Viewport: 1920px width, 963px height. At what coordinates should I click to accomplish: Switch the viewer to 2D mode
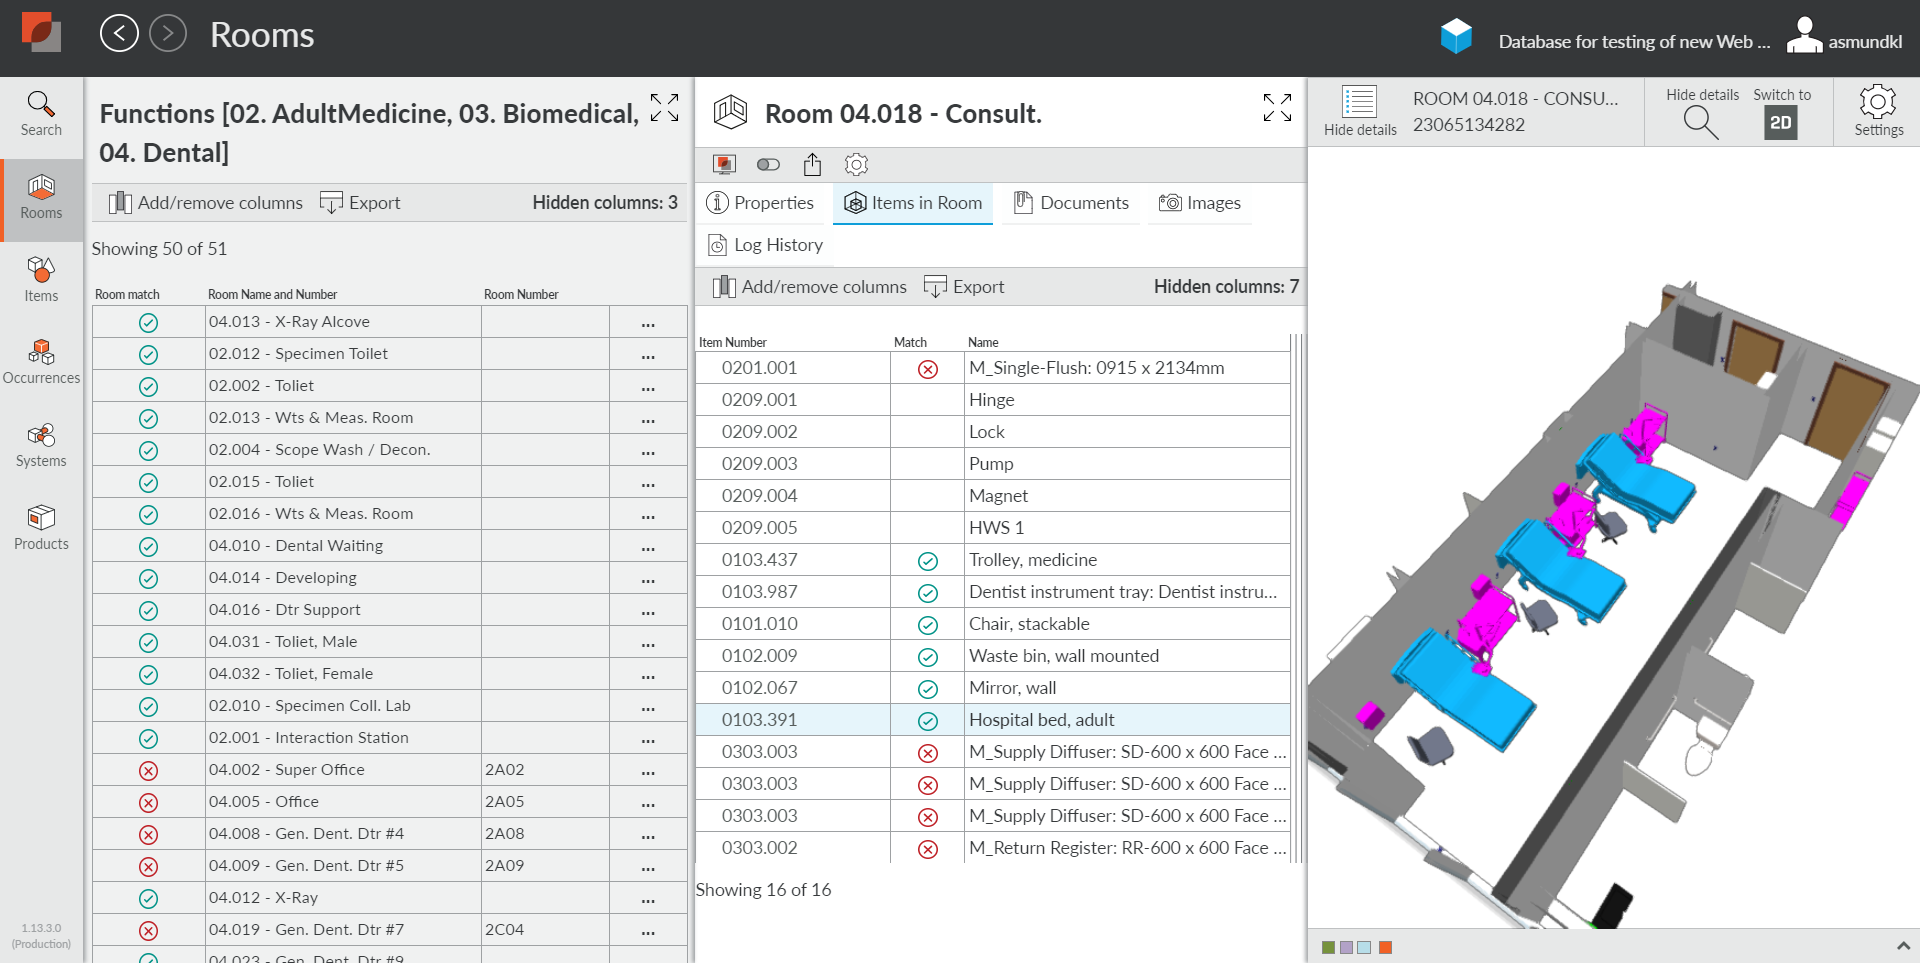pos(1780,122)
